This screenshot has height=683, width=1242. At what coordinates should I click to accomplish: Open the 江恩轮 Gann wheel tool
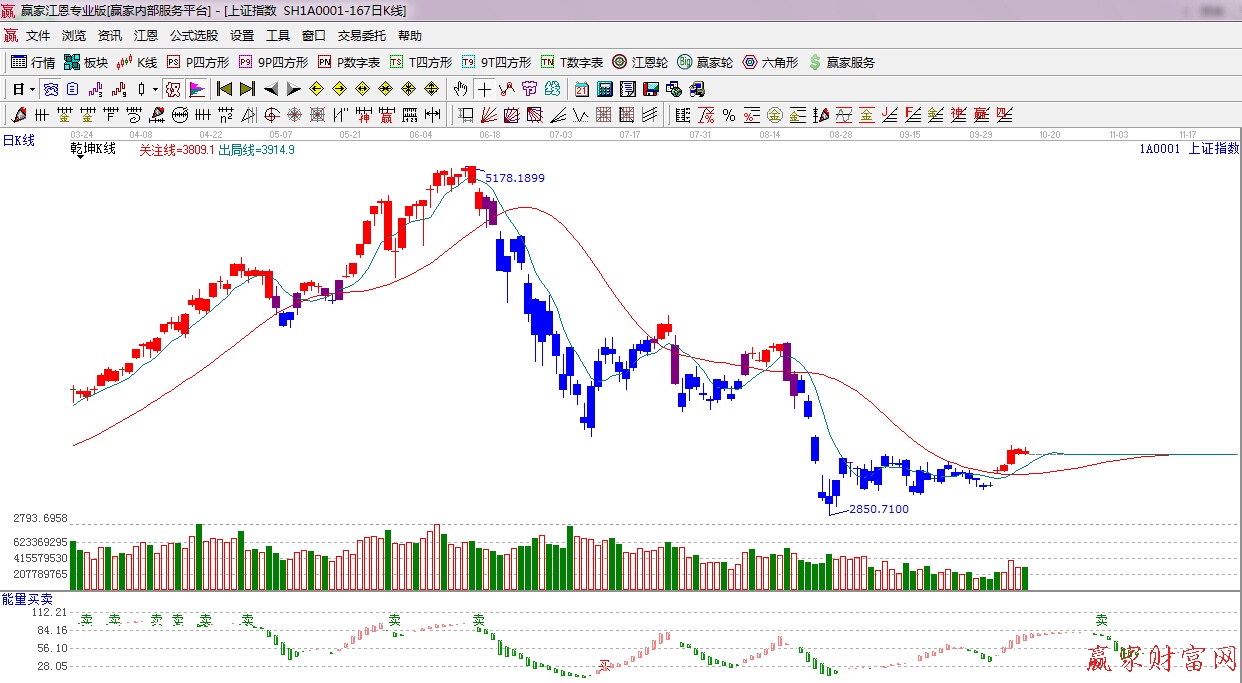click(x=640, y=62)
